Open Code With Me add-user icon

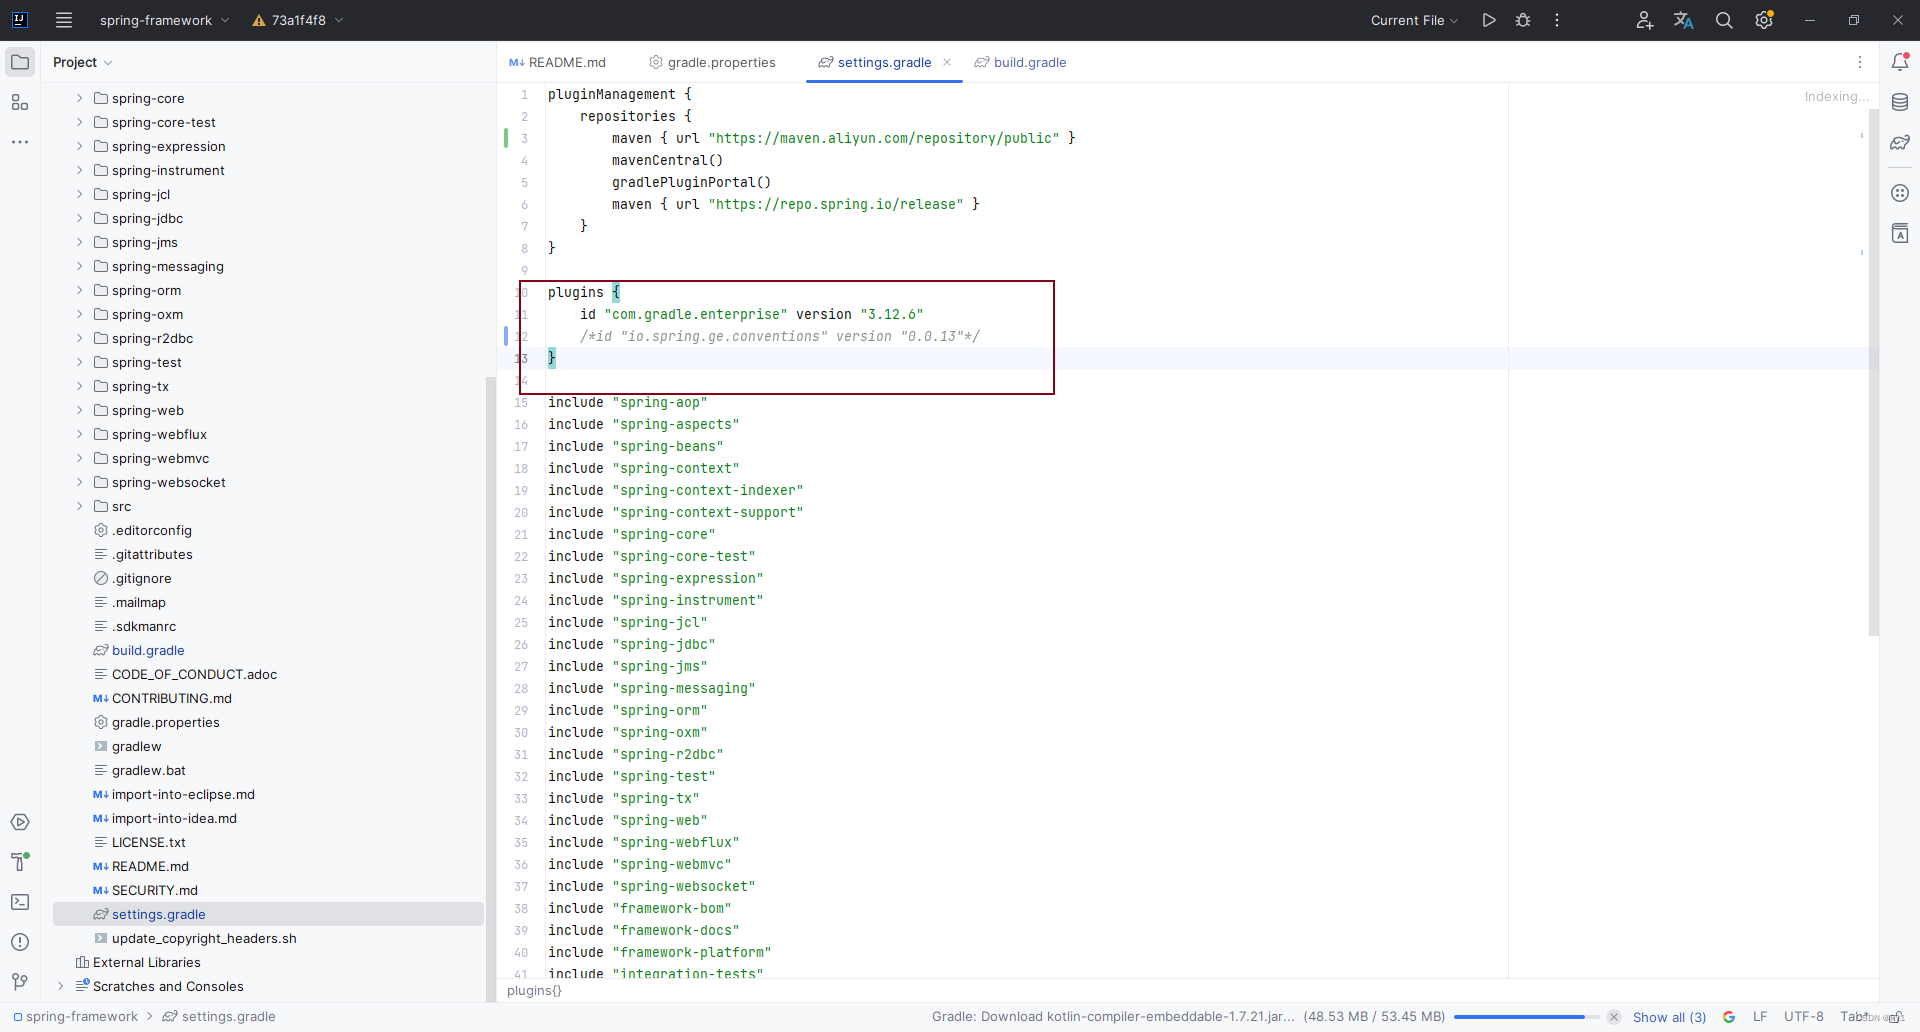point(1644,20)
